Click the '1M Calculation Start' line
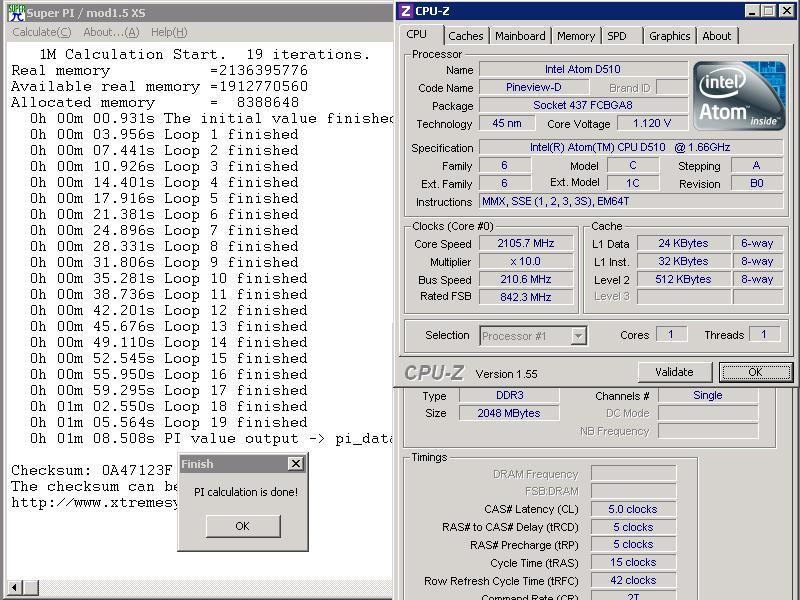Image resolution: width=800 pixels, height=600 pixels. (205, 54)
